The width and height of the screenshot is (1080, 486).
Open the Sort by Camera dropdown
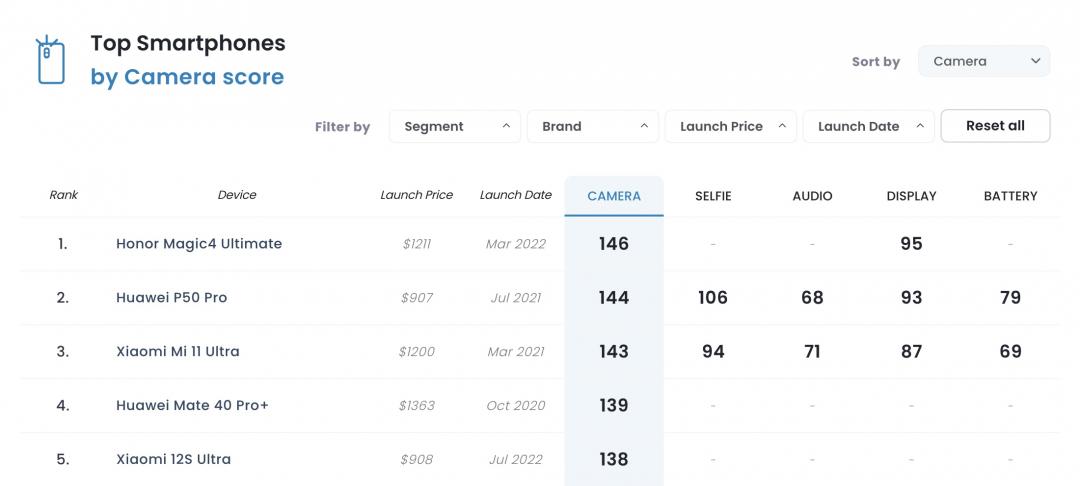983,61
